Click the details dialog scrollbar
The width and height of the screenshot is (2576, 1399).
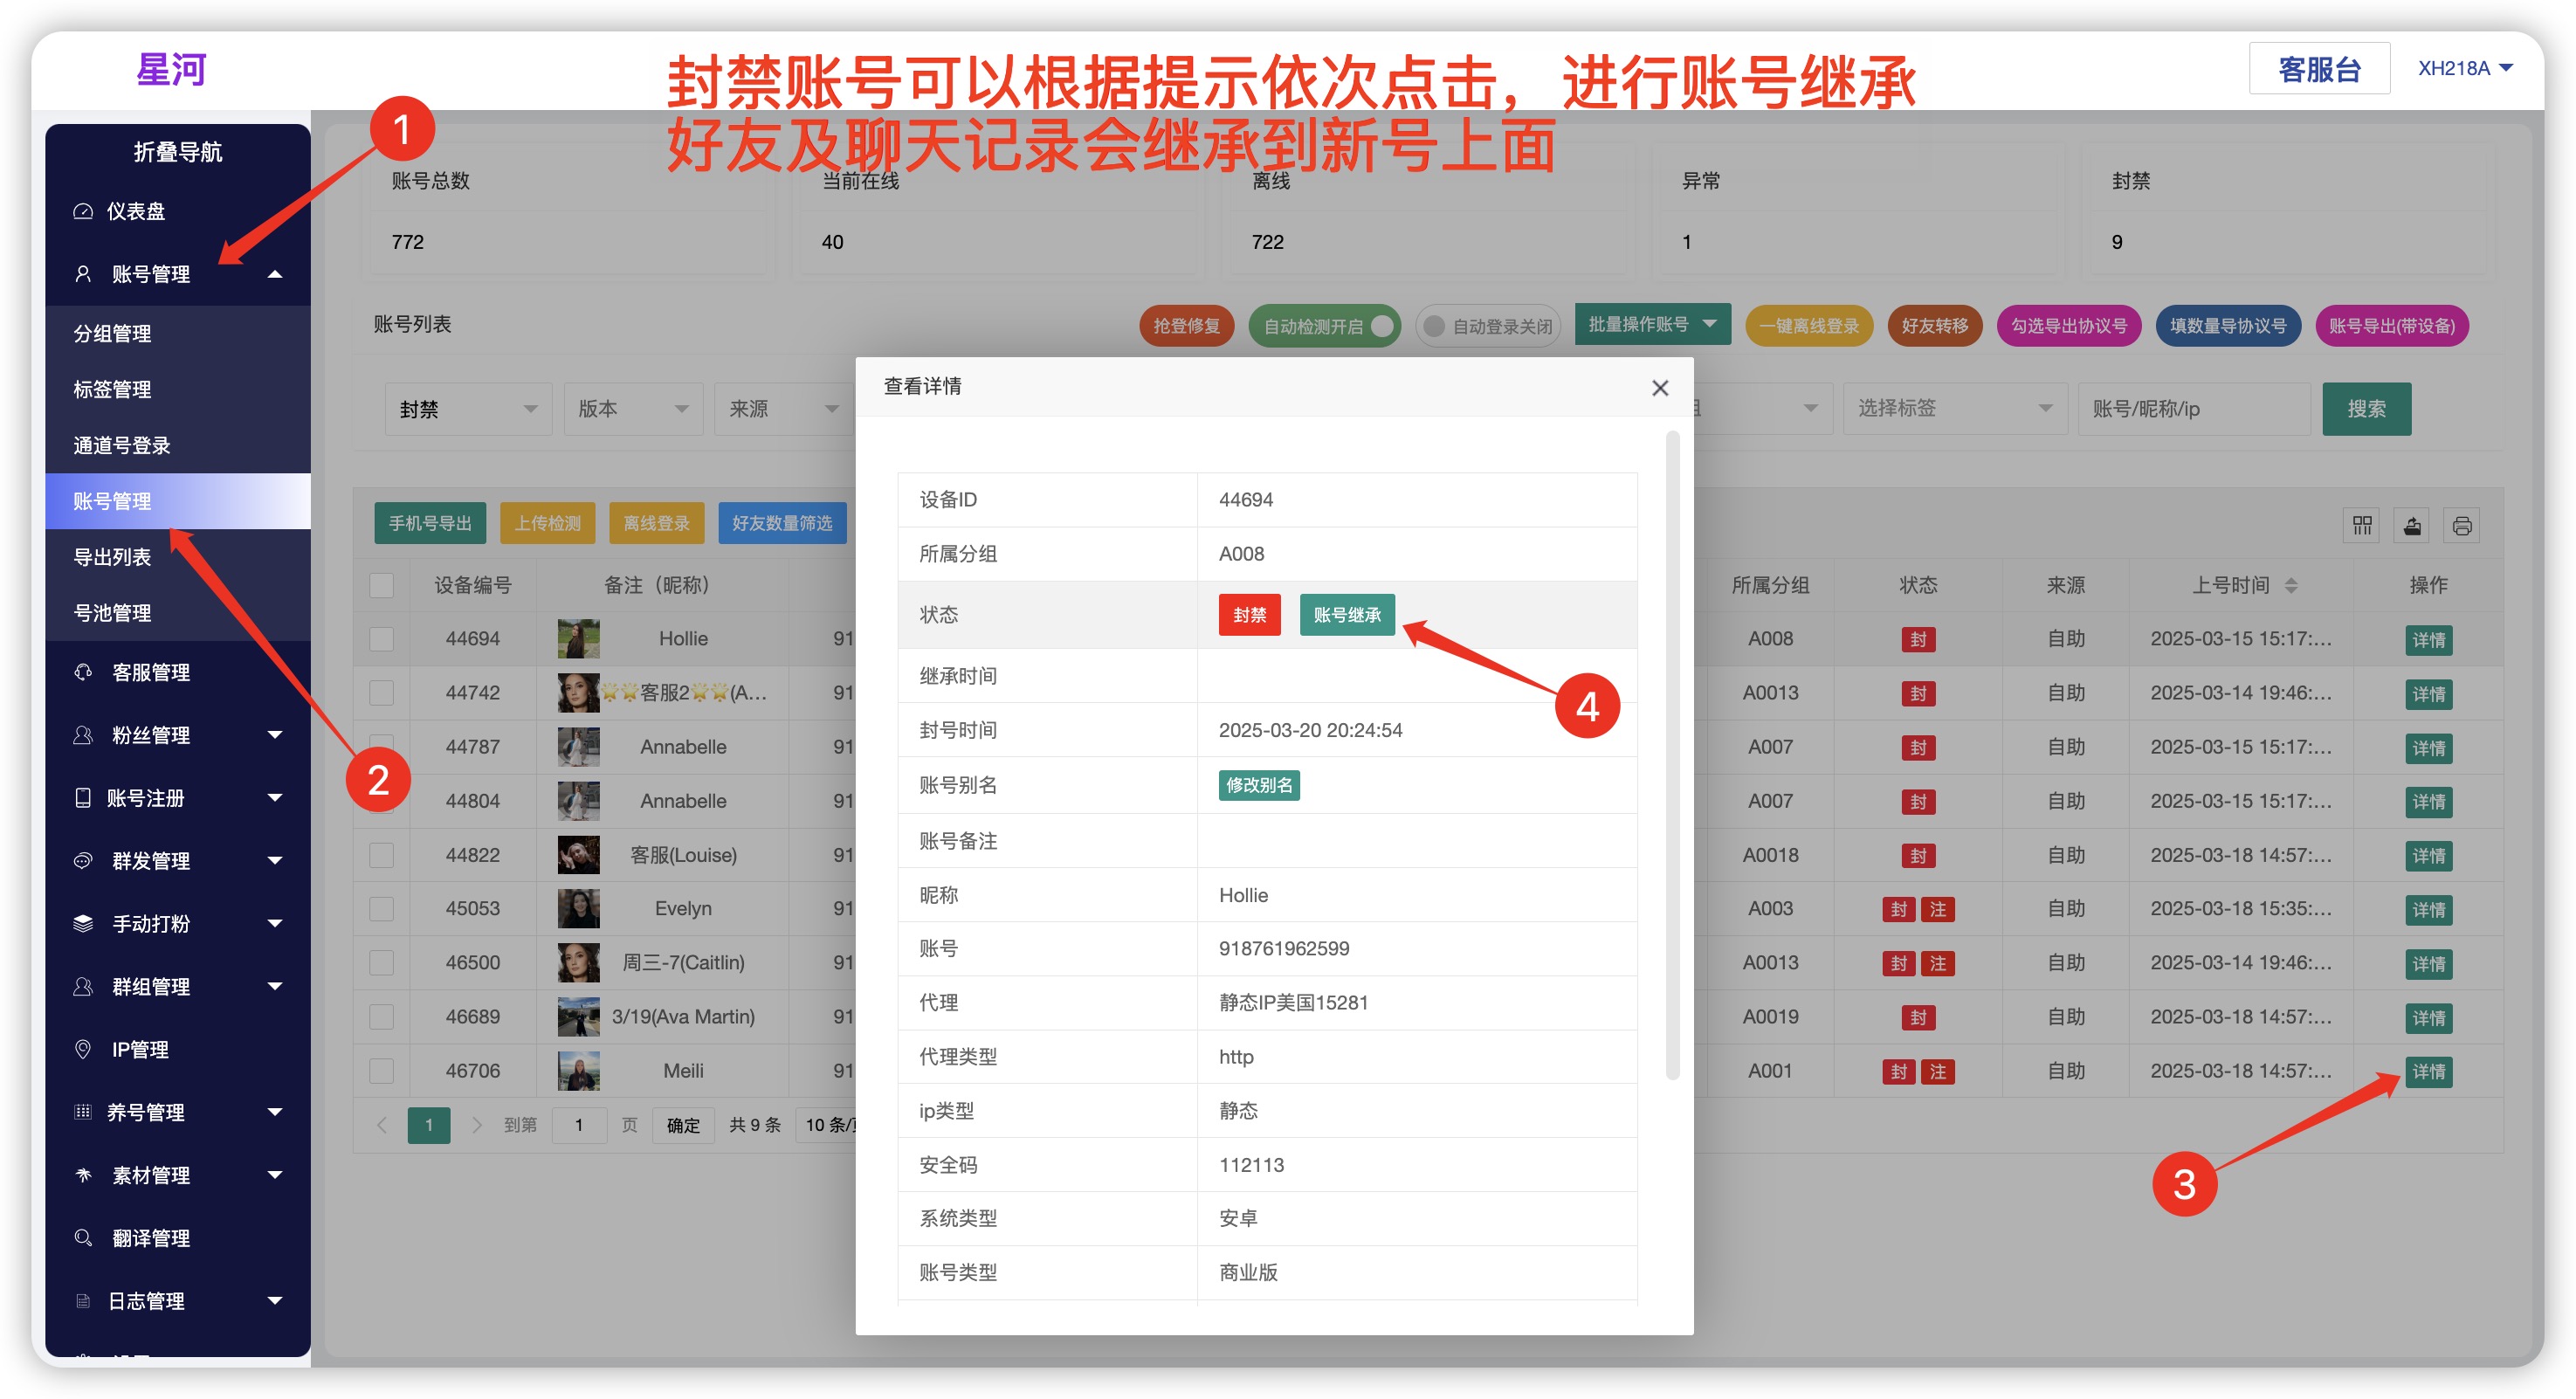(1671, 757)
